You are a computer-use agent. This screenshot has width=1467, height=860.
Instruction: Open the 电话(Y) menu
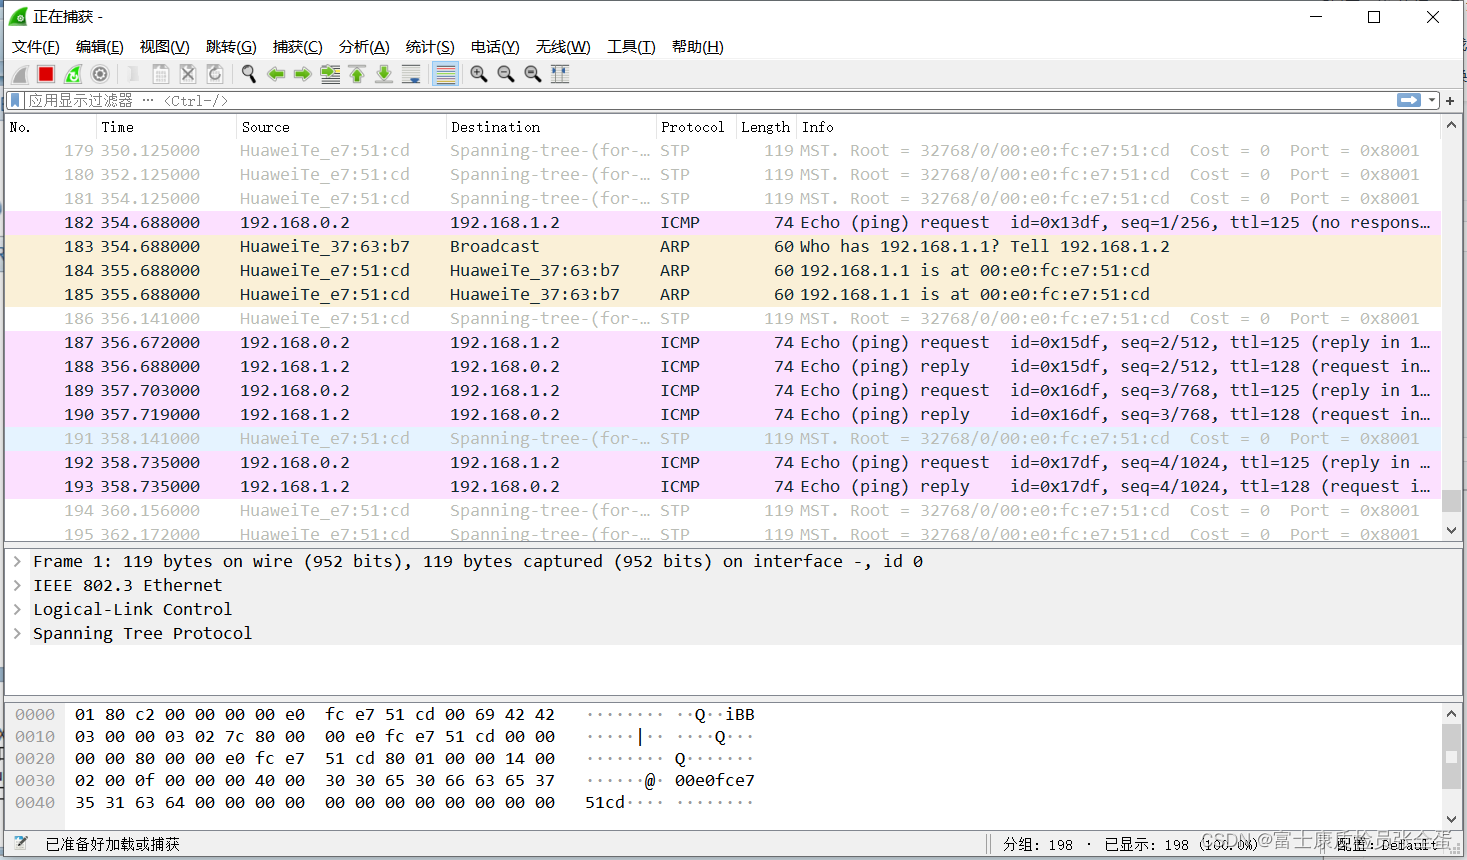(x=495, y=47)
